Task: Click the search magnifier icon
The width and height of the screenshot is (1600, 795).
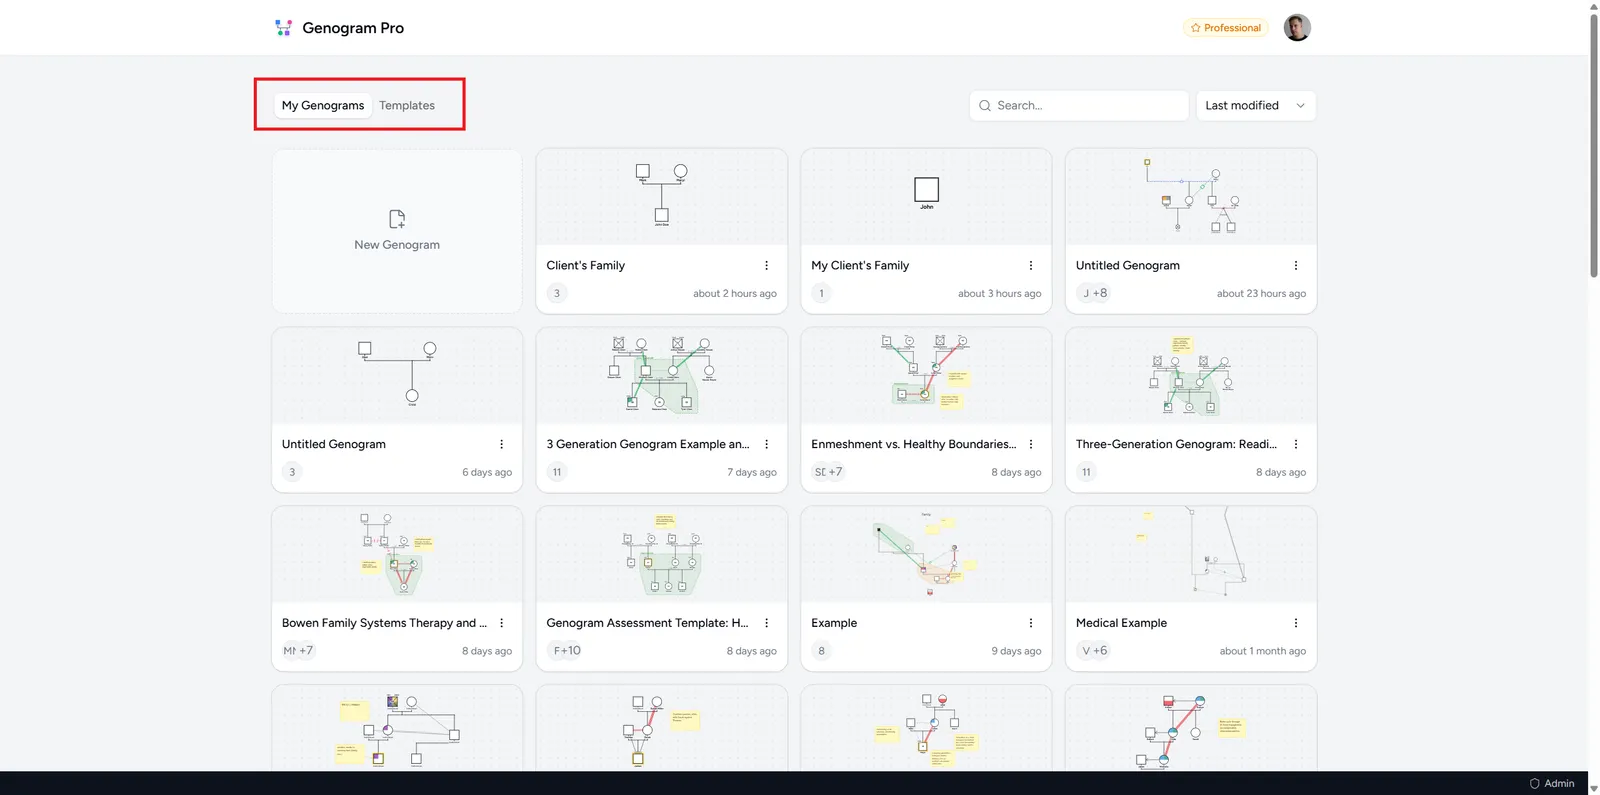Action: coord(985,106)
